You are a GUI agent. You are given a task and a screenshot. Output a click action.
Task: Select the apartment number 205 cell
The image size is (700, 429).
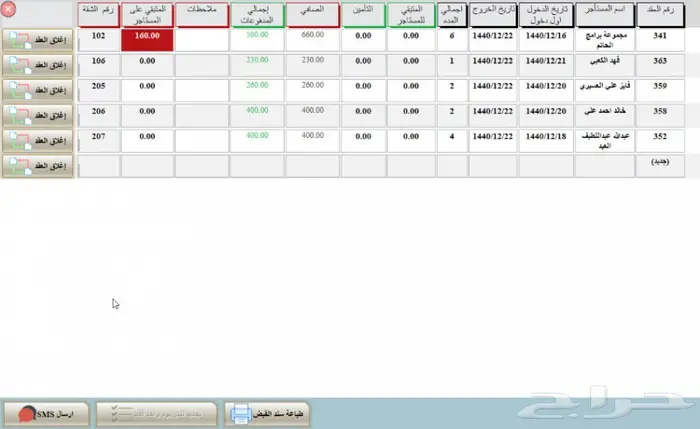click(97, 87)
